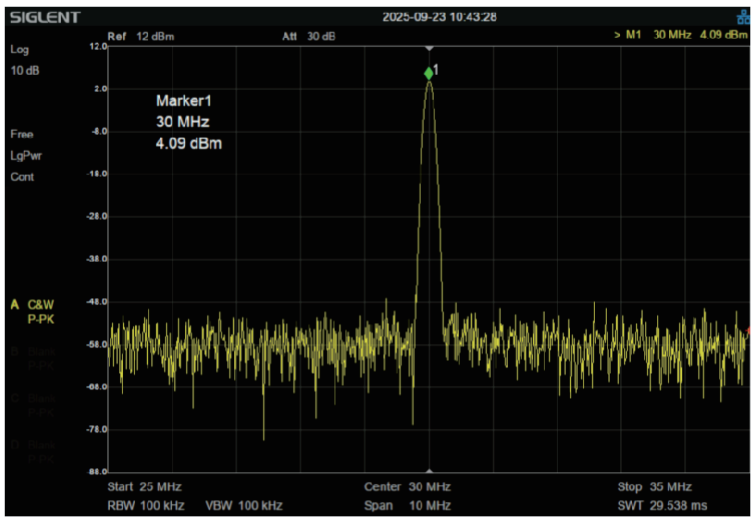
Task: Click the M1 marker readout in top bar
Action: (x=680, y=36)
